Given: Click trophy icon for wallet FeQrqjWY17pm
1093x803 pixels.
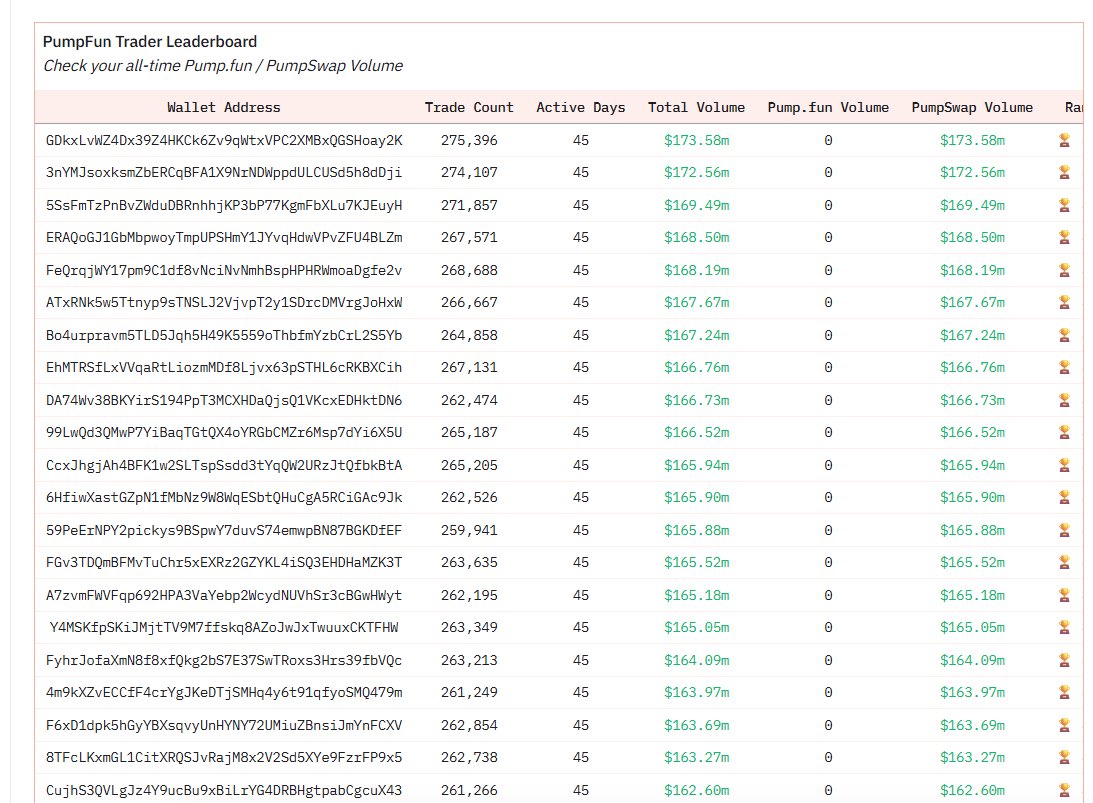Looking at the screenshot, I should [1064, 270].
